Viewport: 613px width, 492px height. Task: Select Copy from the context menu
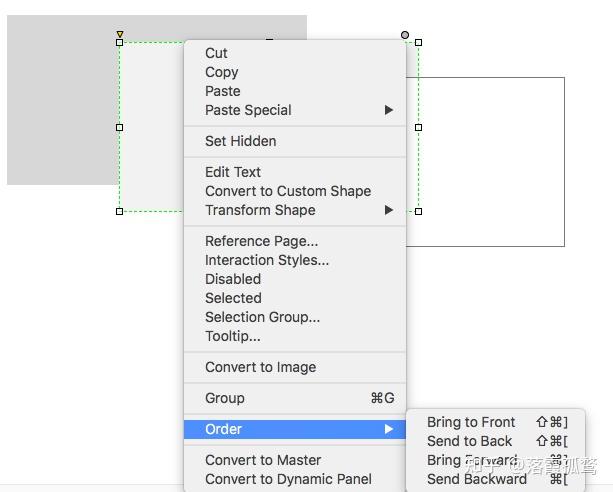(x=221, y=72)
